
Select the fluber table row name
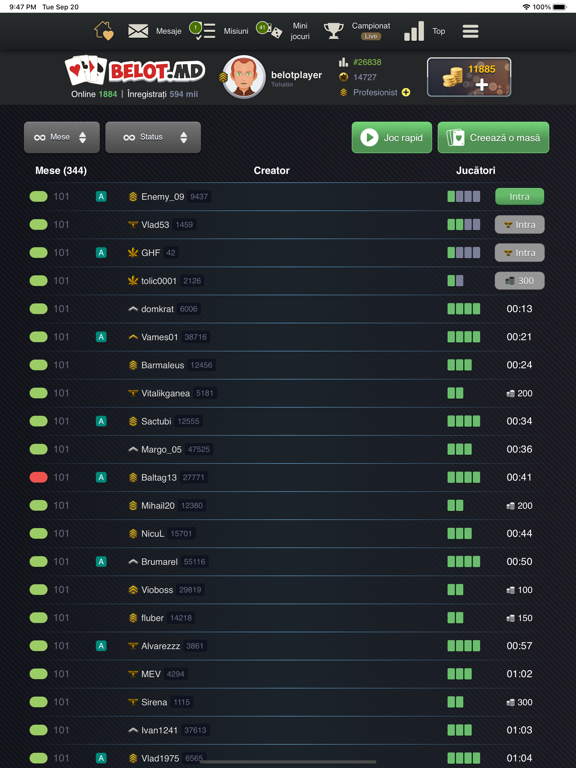click(x=152, y=618)
